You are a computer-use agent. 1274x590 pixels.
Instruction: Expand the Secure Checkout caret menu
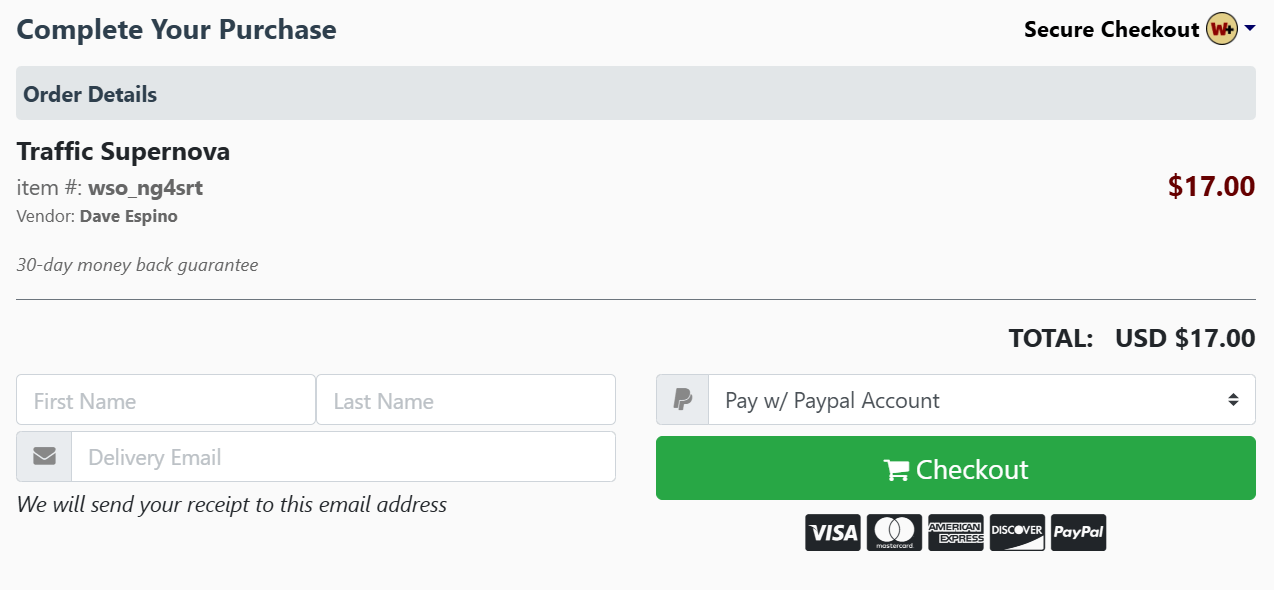[x=1249, y=30]
